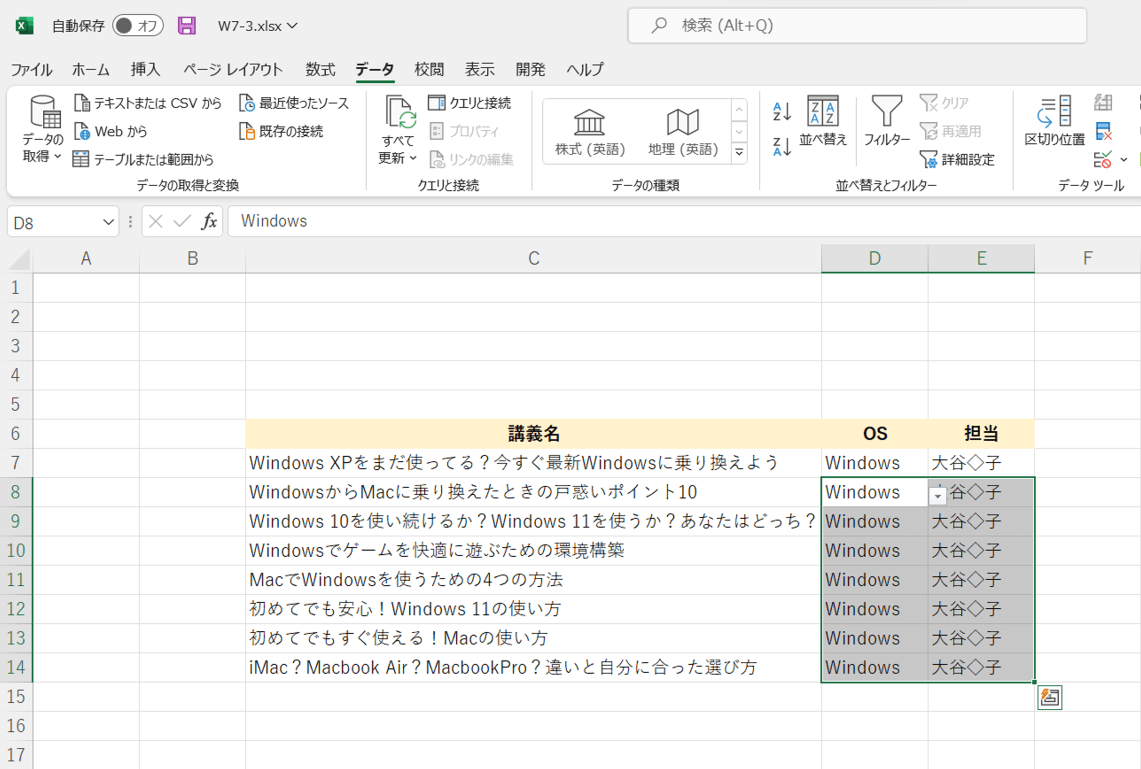The height and width of the screenshot is (769, 1141).
Task: Click the データの取得 (Get Data) icon
Action: (43, 115)
